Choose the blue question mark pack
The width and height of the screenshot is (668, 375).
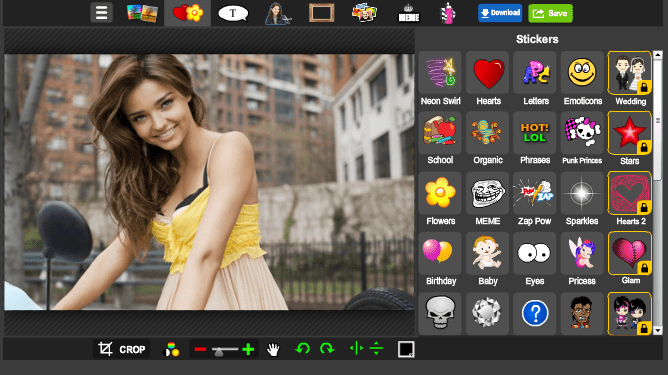535,314
